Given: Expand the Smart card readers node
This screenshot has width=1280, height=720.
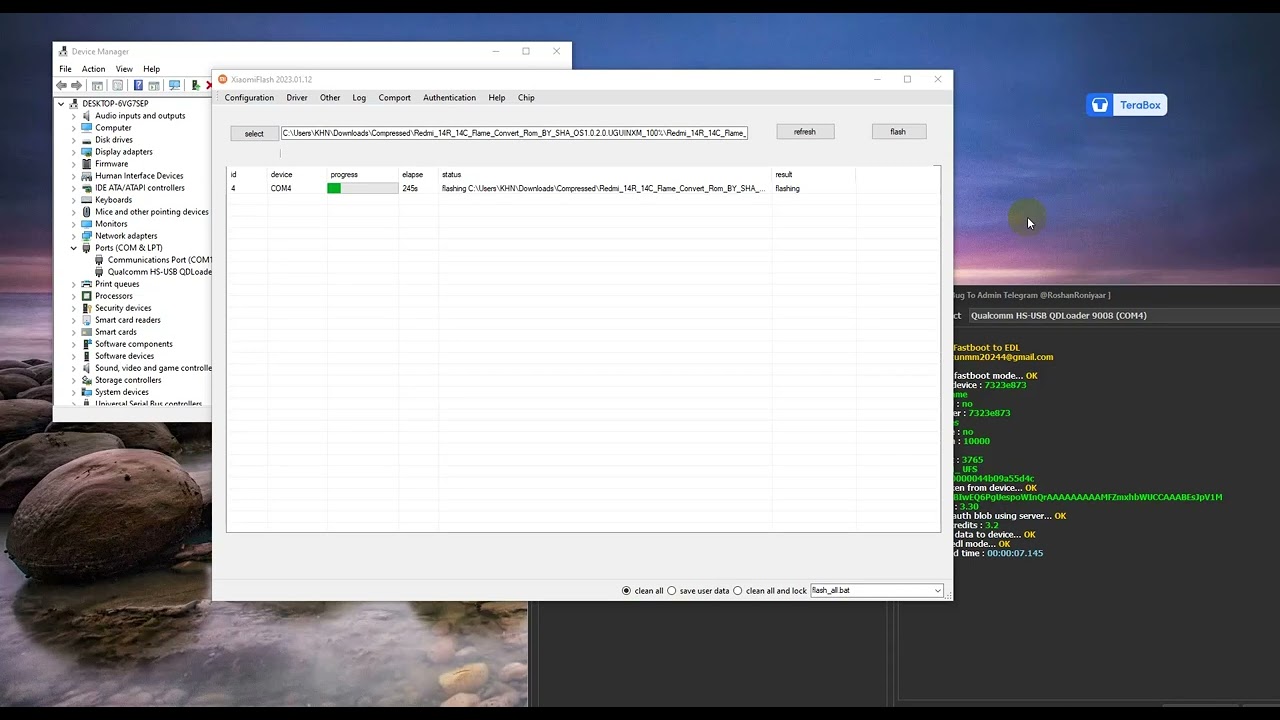Looking at the screenshot, I should click(x=73, y=320).
